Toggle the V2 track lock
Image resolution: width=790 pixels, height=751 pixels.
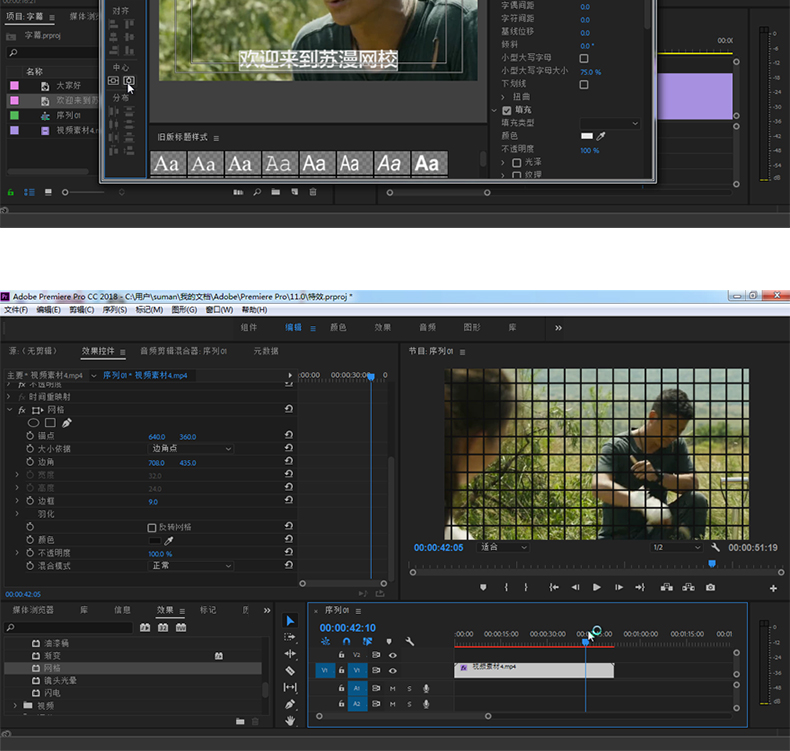(x=341, y=655)
